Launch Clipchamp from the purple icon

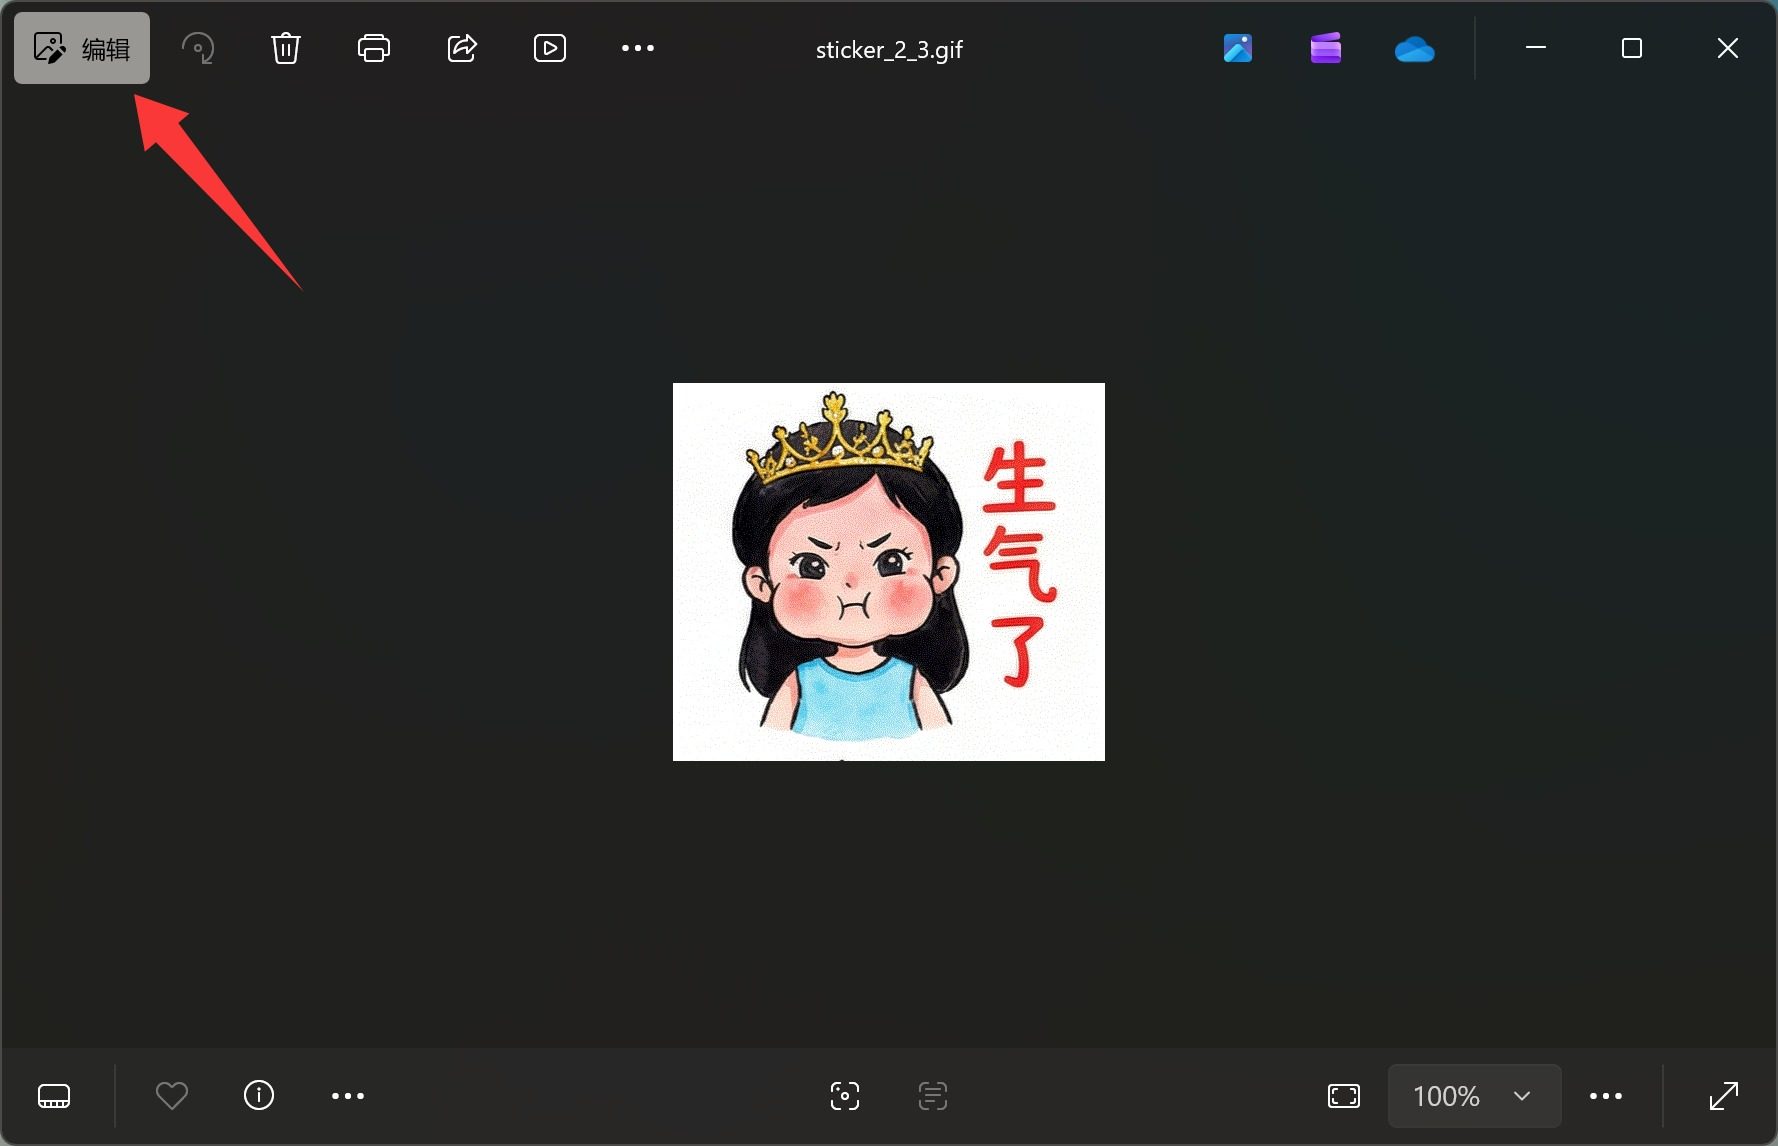coord(1326,48)
